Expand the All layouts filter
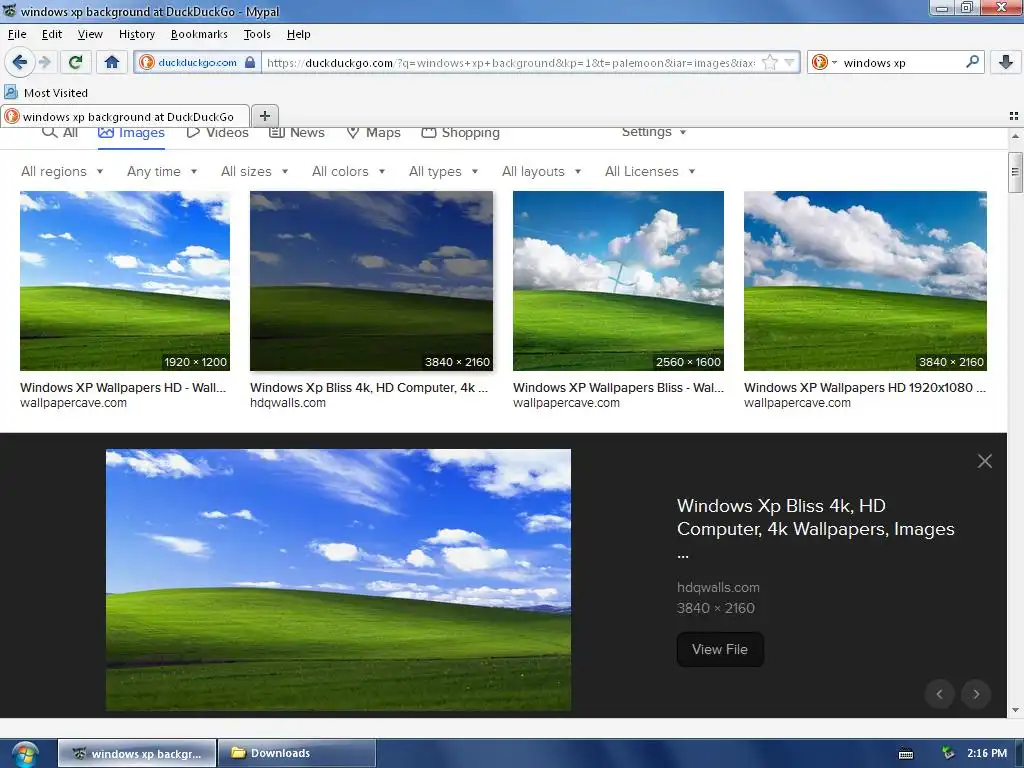Image resolution: width=1024 pixels, height=768 pixels. 541,171
